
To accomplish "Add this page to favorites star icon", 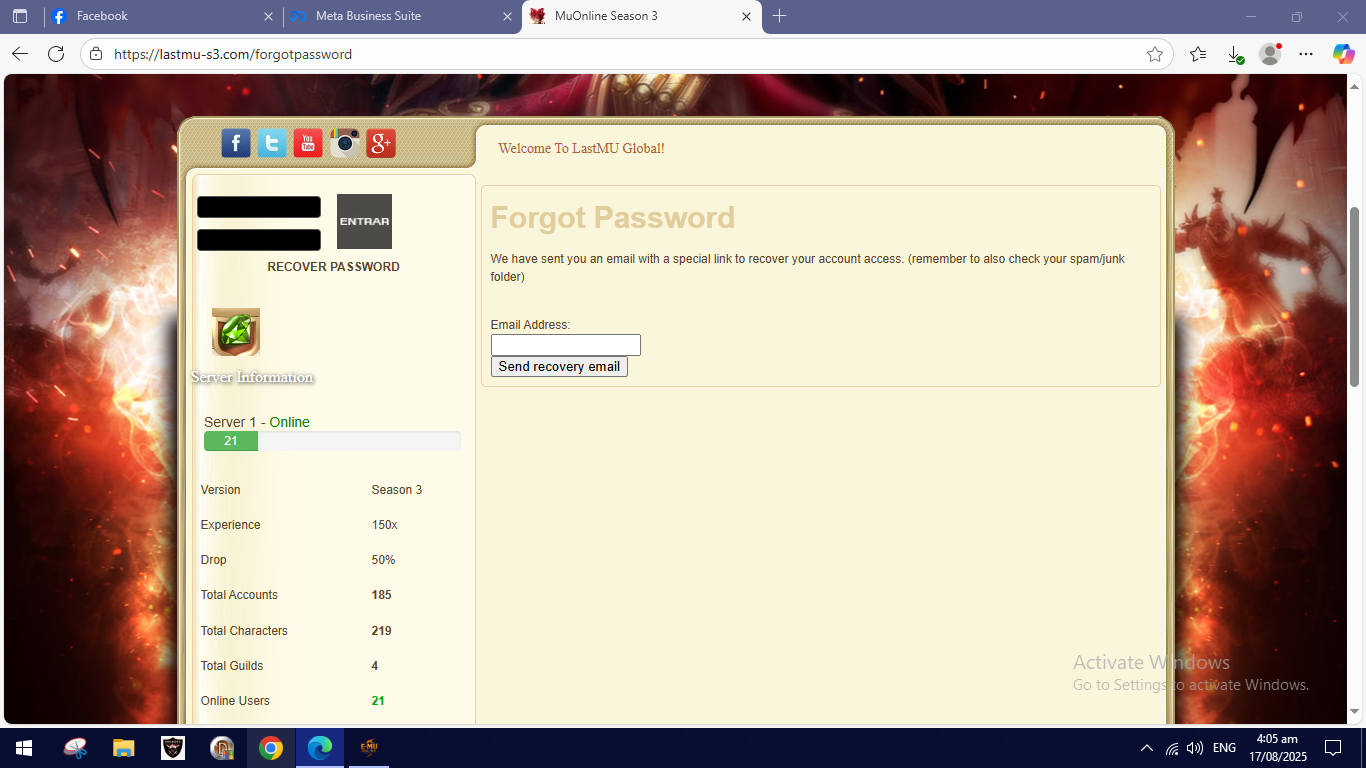I will tap(1155, 54).
